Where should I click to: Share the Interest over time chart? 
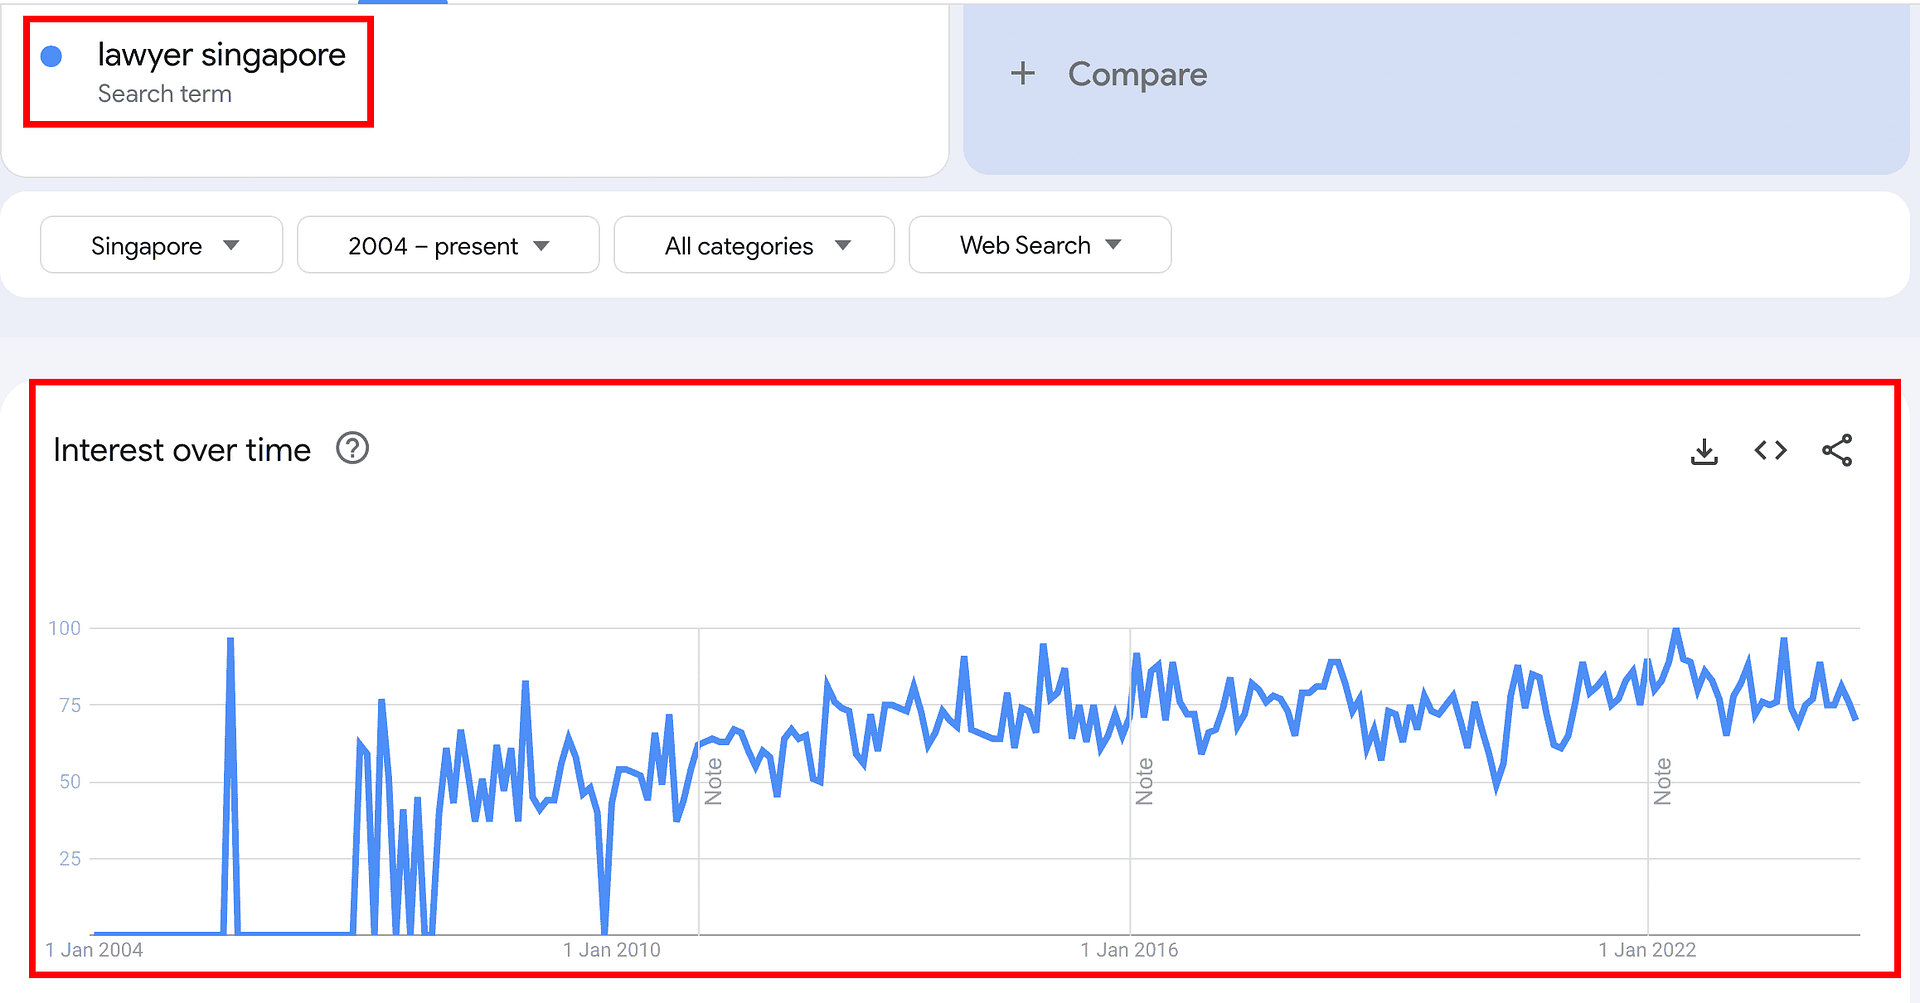pos(1837,450)
